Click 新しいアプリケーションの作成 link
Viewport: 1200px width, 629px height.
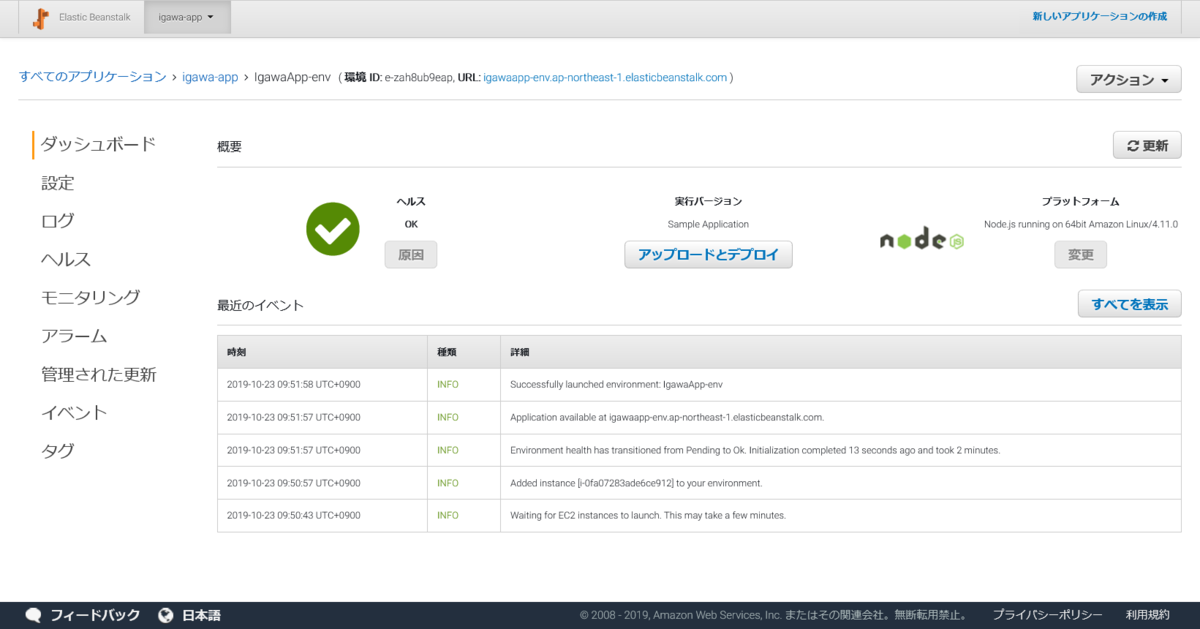tap(1100, 17)
